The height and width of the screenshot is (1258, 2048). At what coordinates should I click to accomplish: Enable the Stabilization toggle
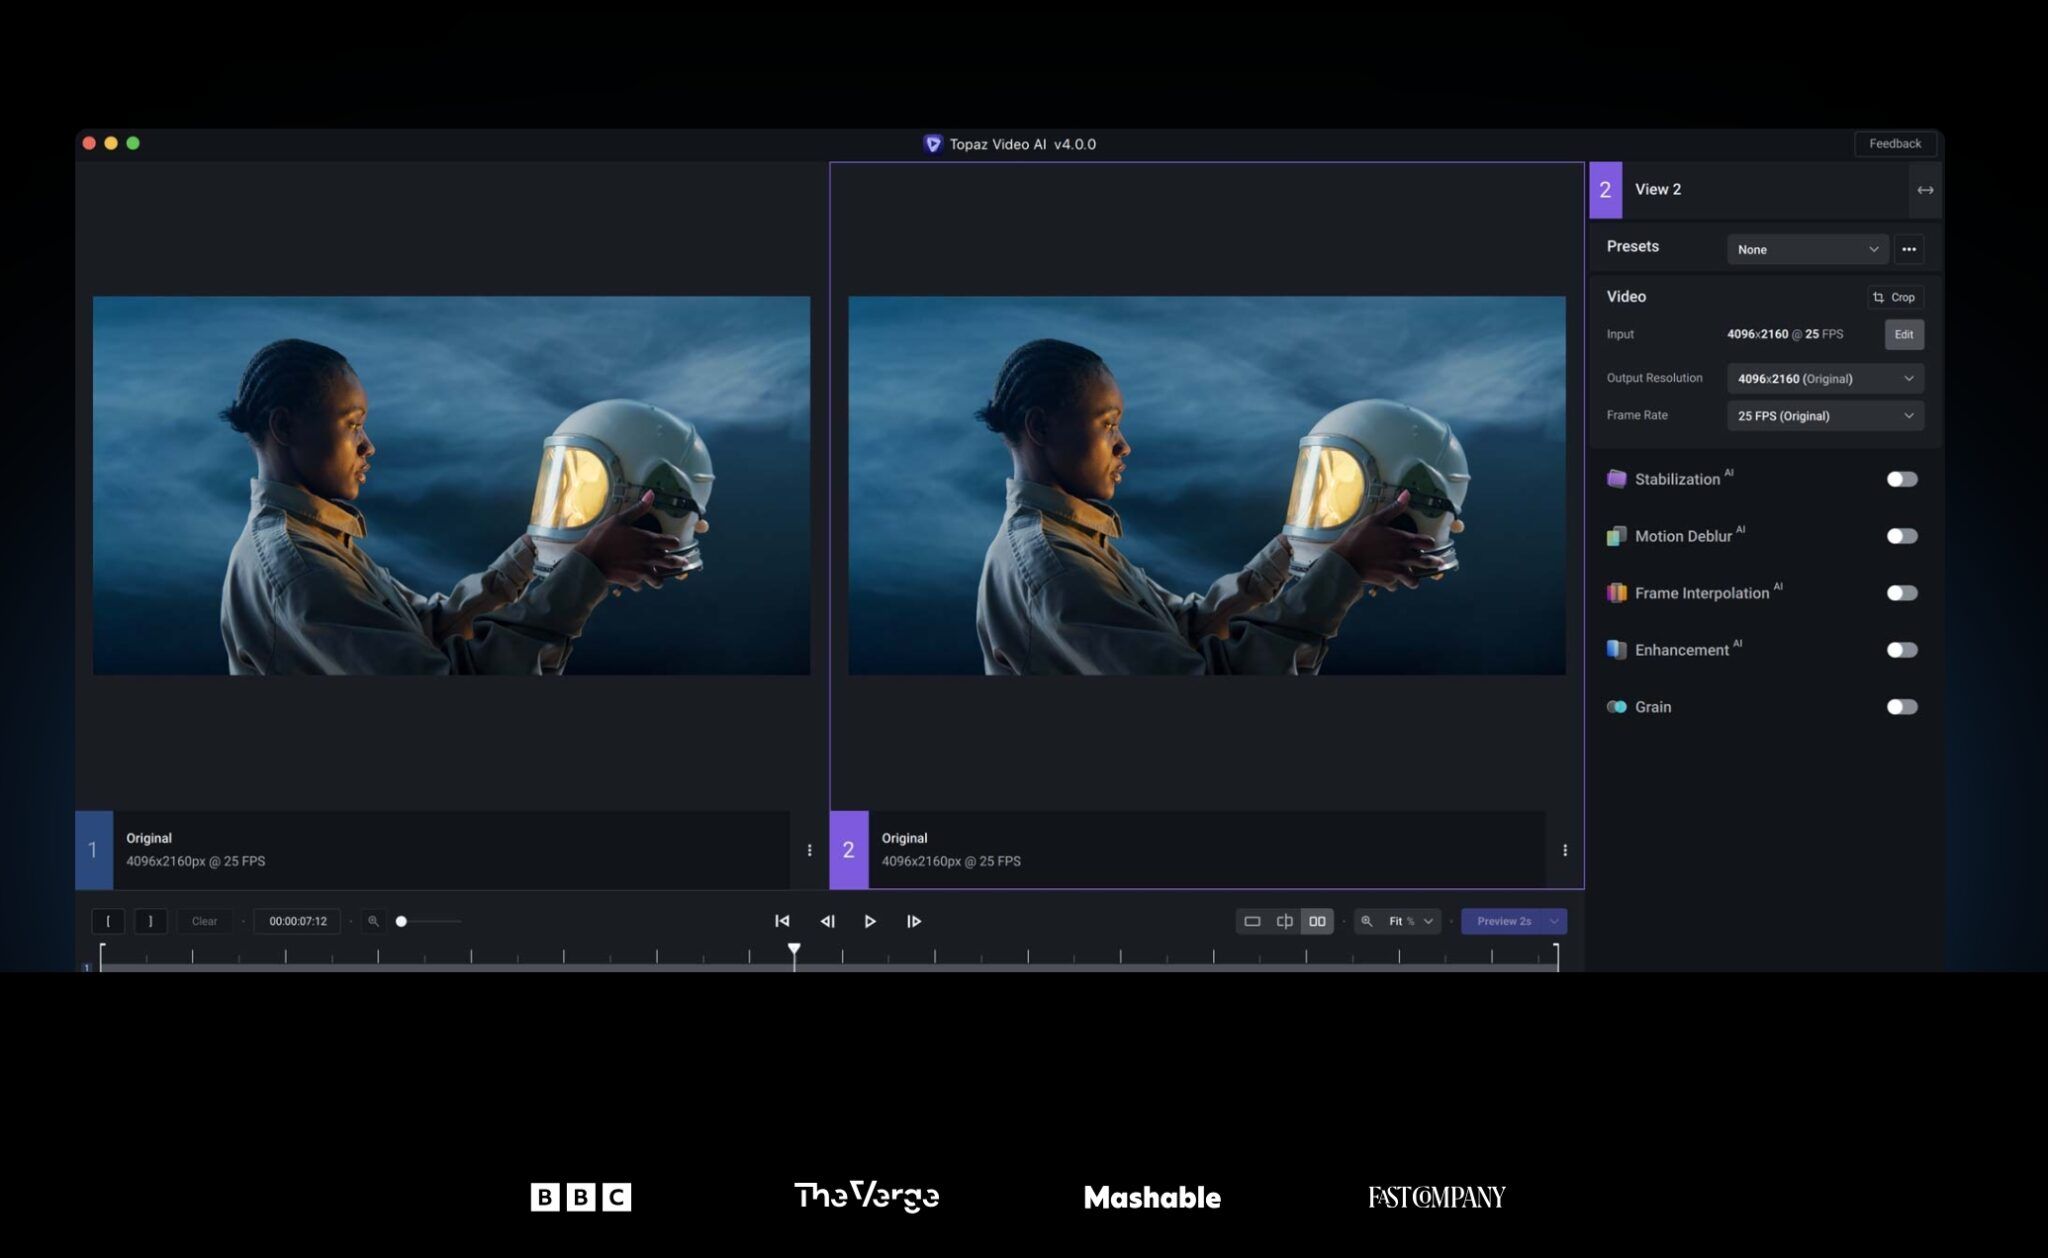point(1901,478)
